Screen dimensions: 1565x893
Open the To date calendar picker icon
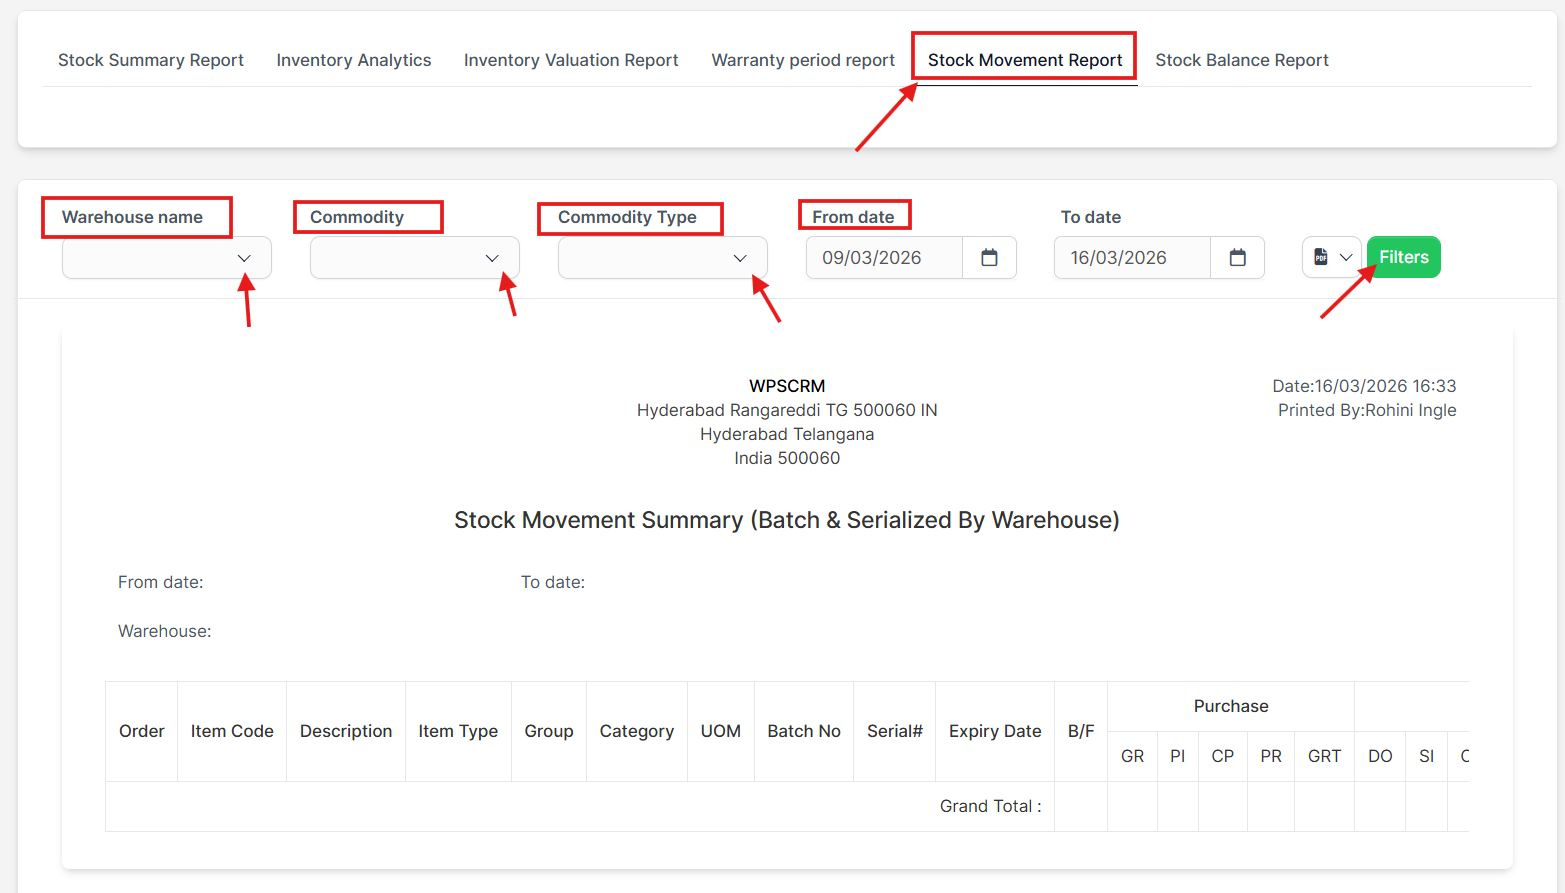pos(1237,258)
